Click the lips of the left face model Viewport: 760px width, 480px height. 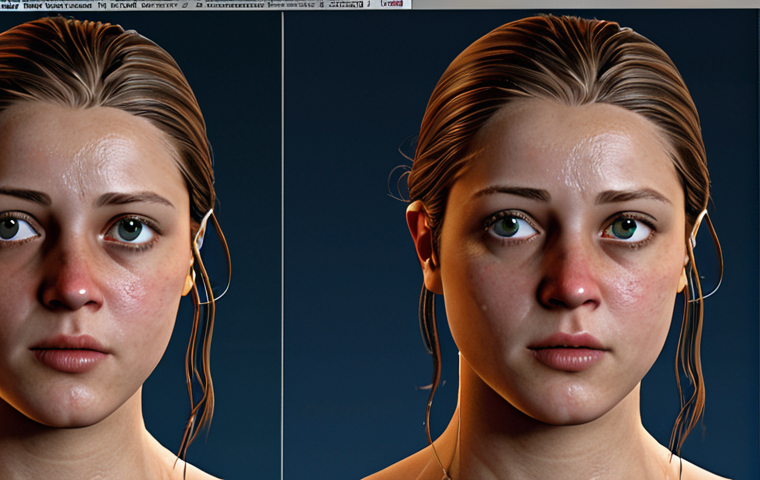(x=70, y=353)
